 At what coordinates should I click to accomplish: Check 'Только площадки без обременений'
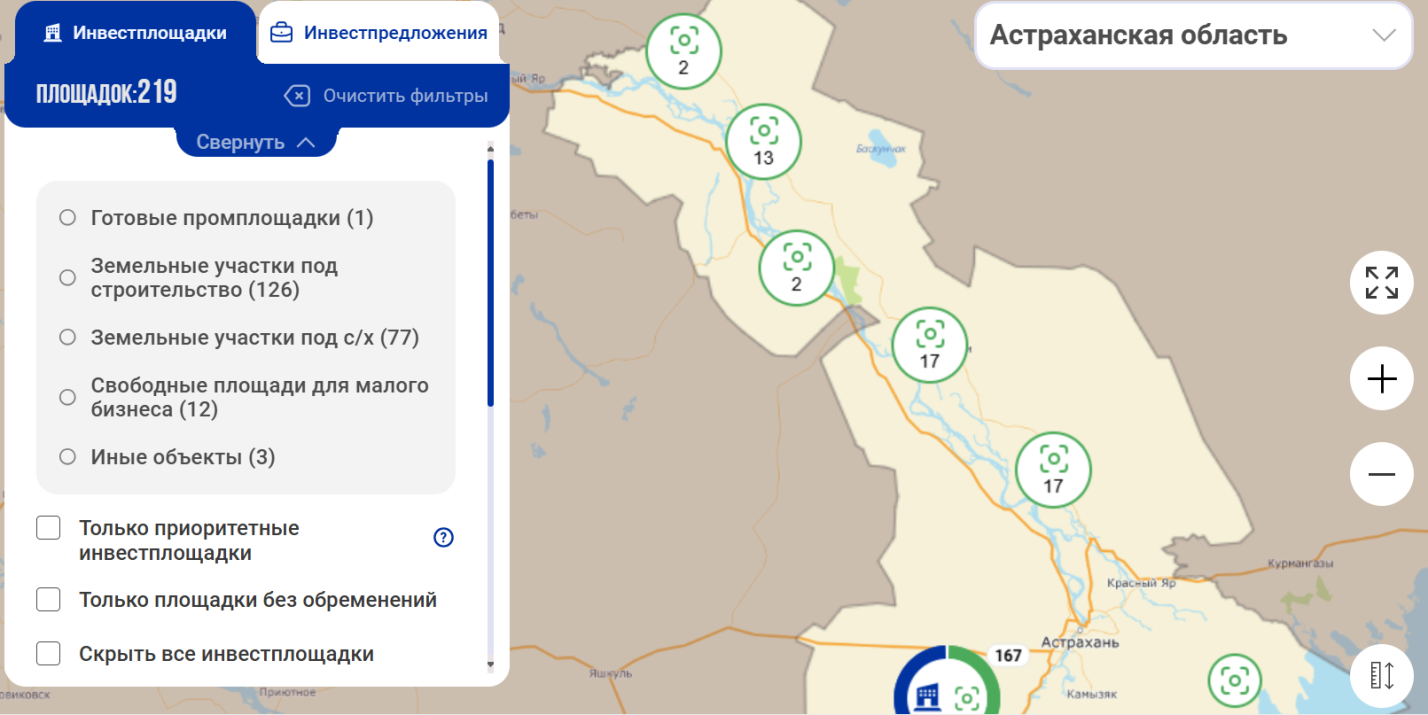tap(48, 599)
